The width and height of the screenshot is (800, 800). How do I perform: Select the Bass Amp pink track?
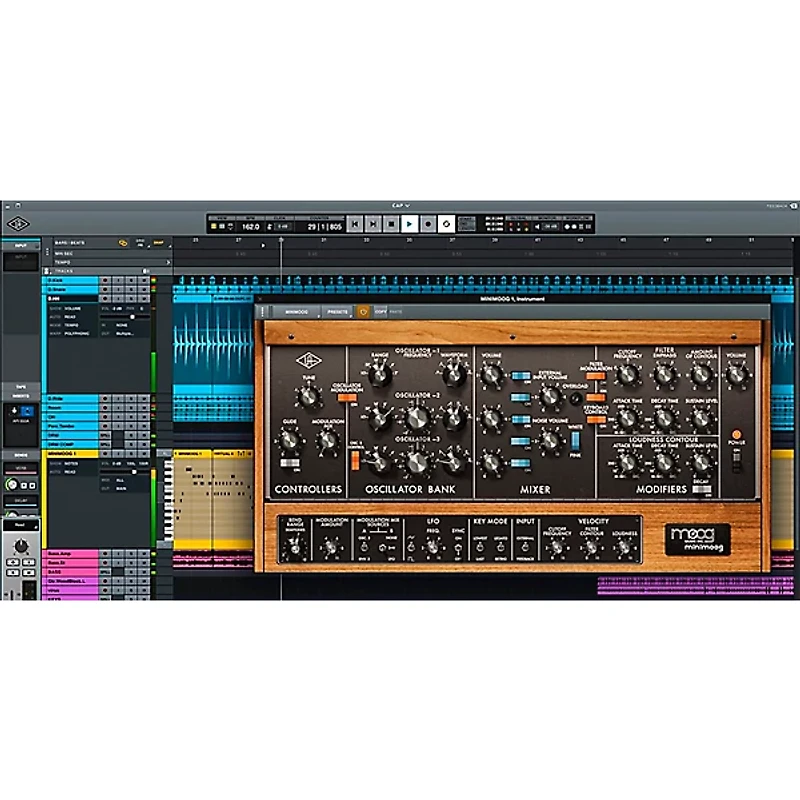coord(70,553)
